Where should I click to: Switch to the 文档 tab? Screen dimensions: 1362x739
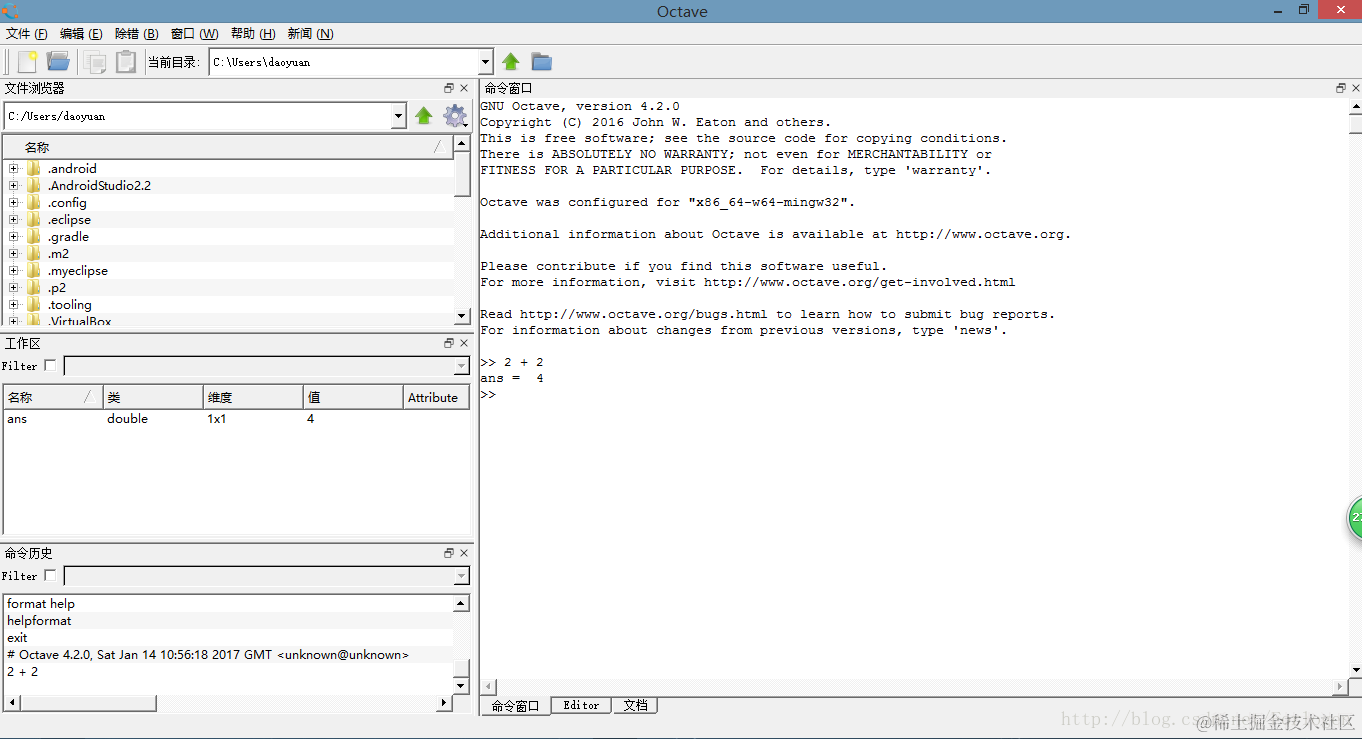635,705
